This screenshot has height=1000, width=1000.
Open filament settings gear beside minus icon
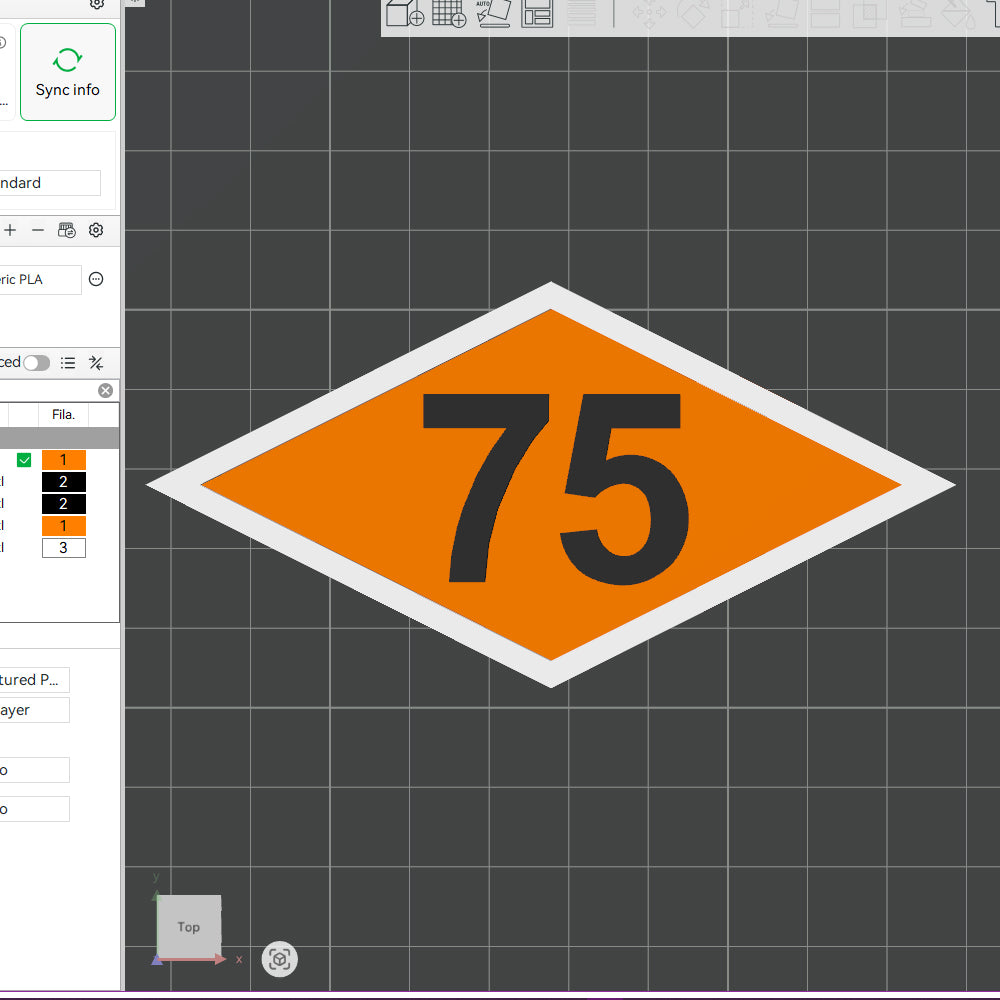click(96, 230)
